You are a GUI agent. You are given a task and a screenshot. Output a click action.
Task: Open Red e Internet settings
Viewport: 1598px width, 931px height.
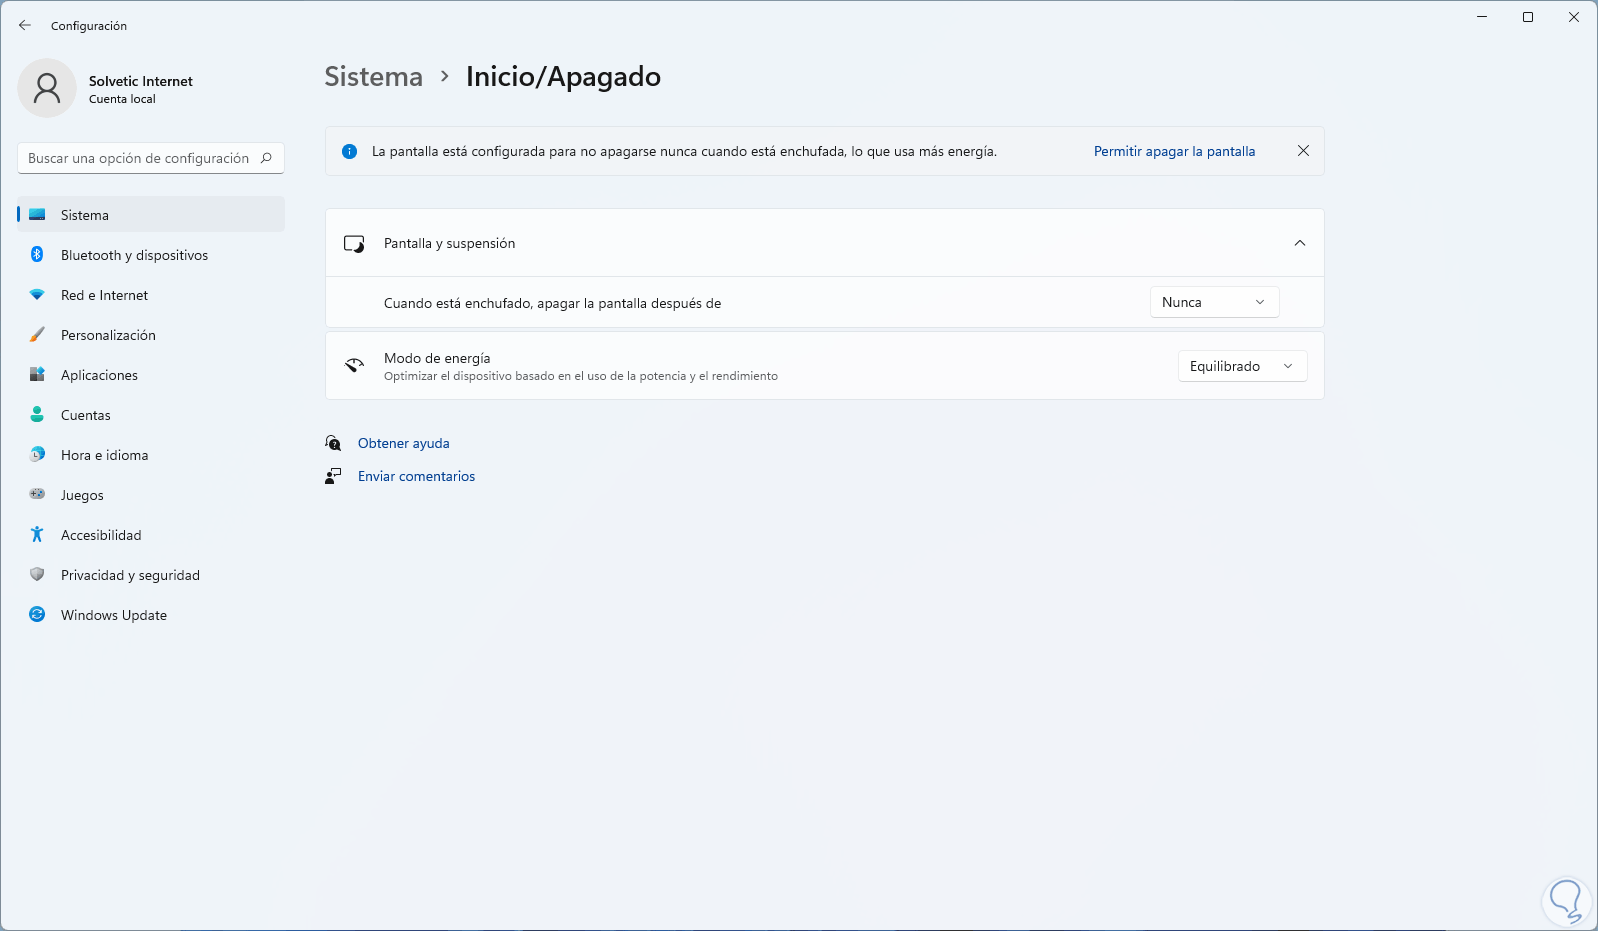(x=104, y=295)
